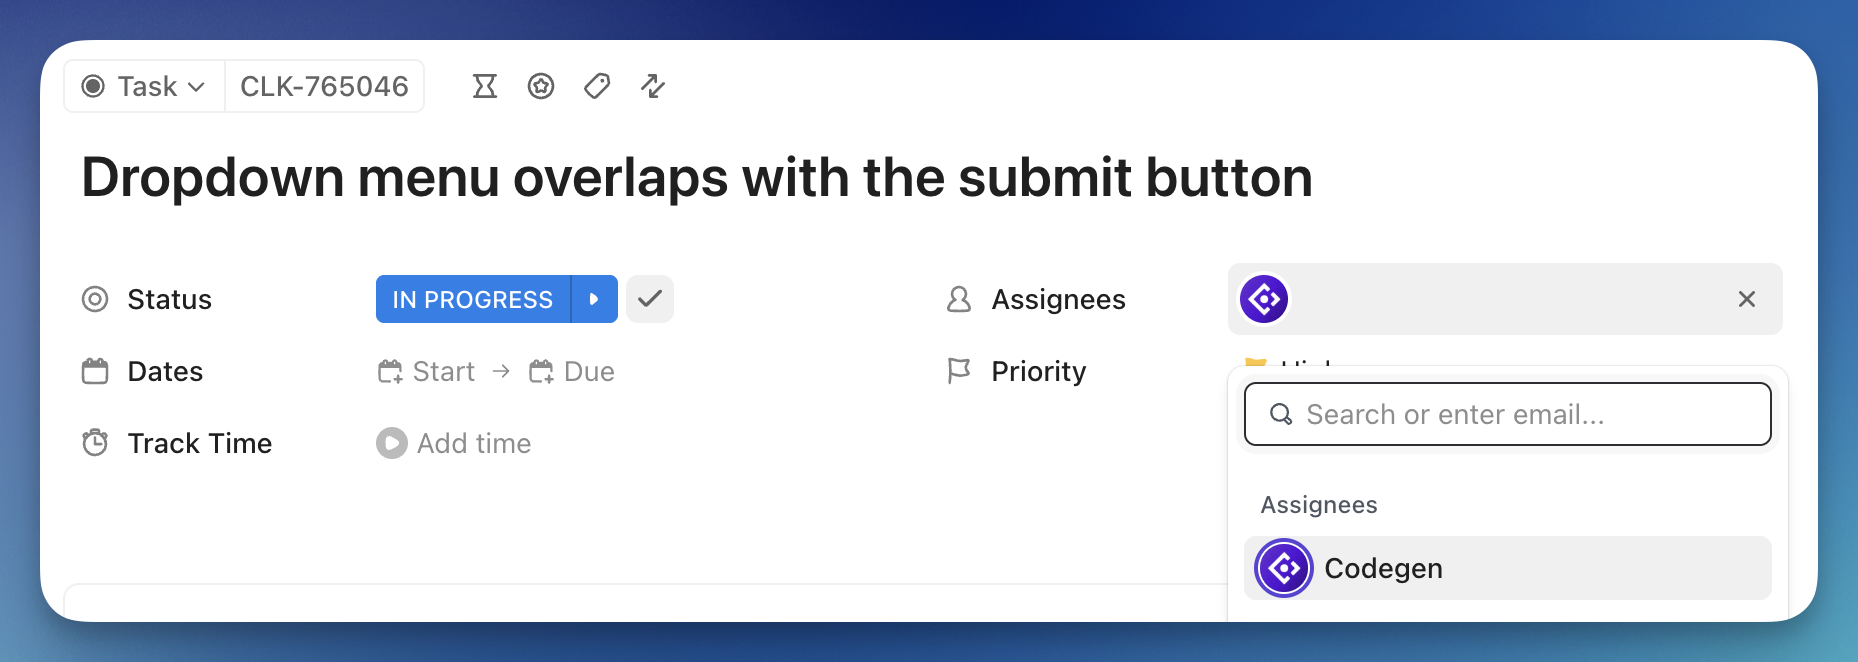Image resolution: width=1858 pixels, height=662 pixels.
Task: Click the next-status arrow on IN PROGRESS
Action: [594, 299]
